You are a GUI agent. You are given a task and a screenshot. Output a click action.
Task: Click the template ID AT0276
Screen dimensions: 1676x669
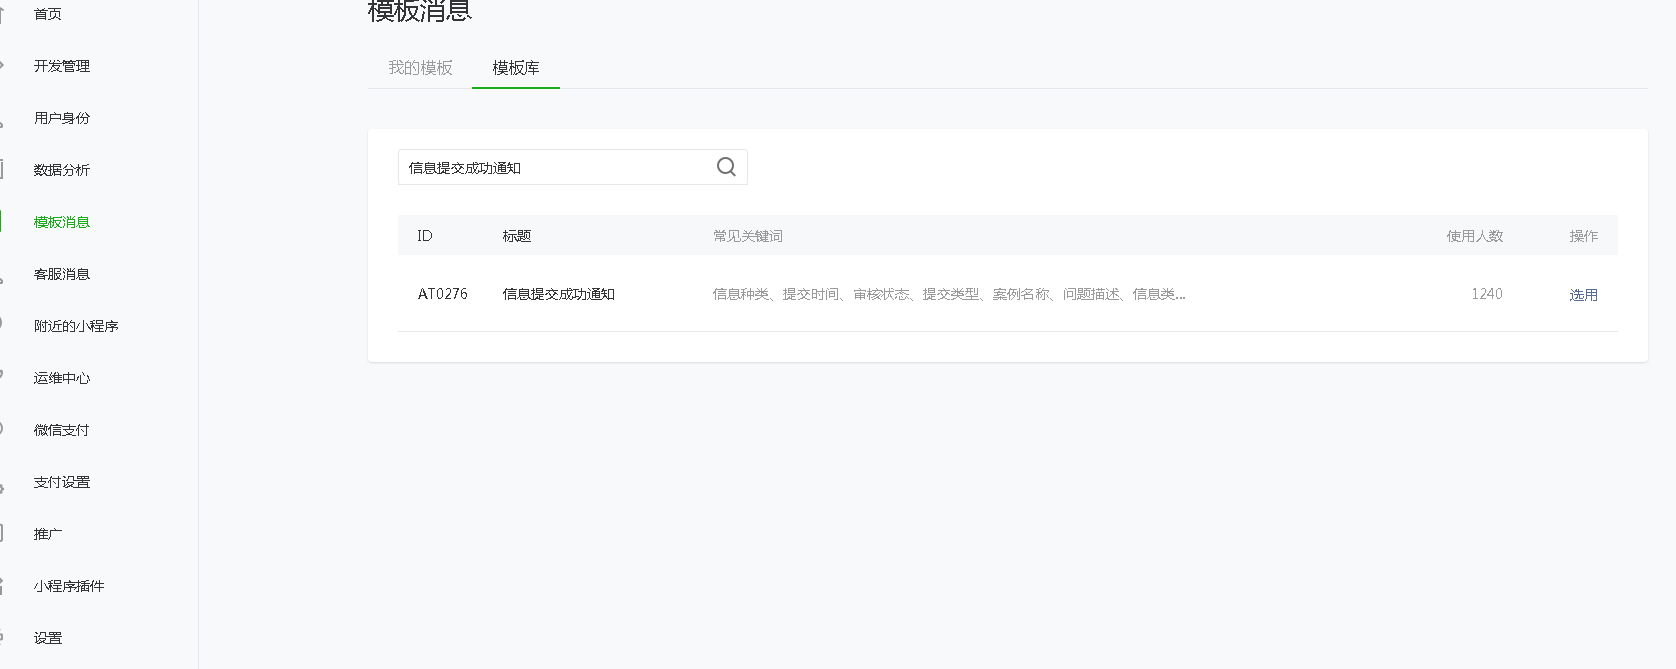click(x=442, y=294)
